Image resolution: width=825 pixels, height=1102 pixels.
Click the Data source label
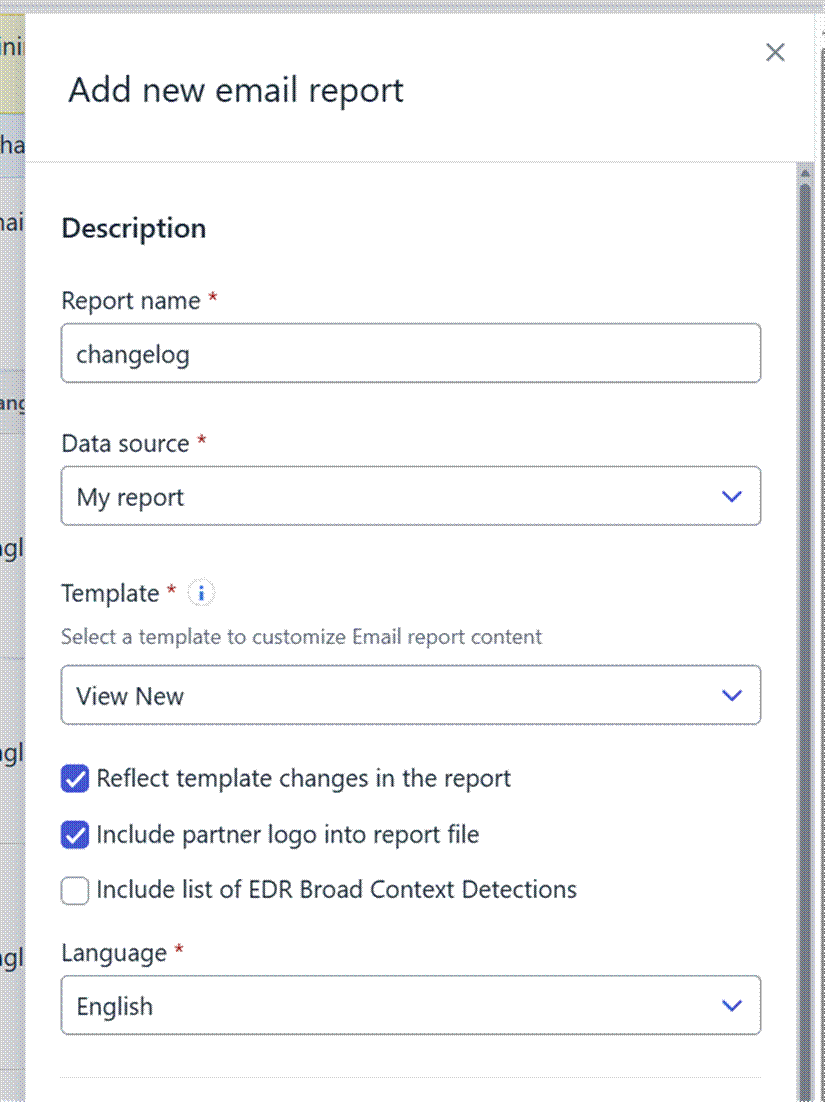tap(125, 443)
